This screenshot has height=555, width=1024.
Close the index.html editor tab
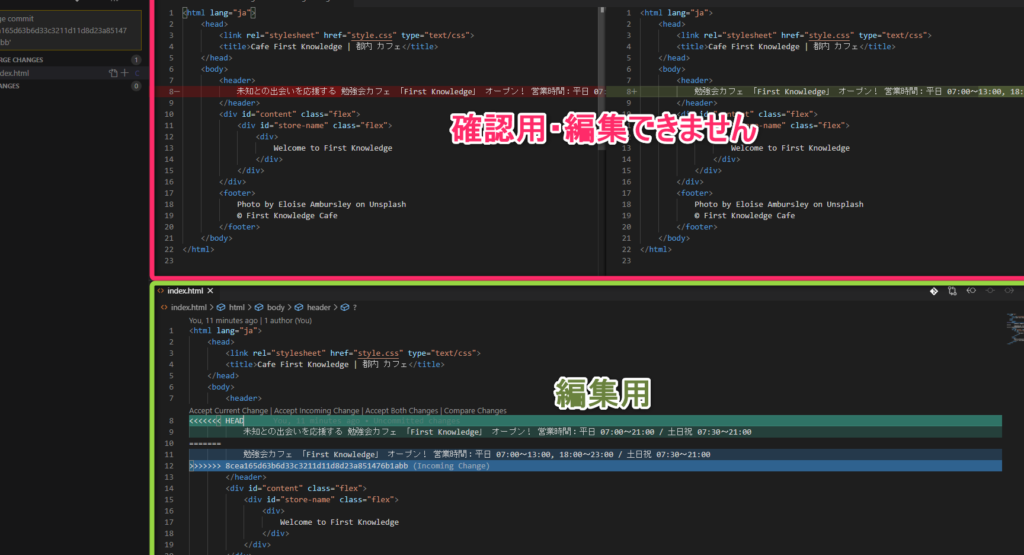click(210, 290)
